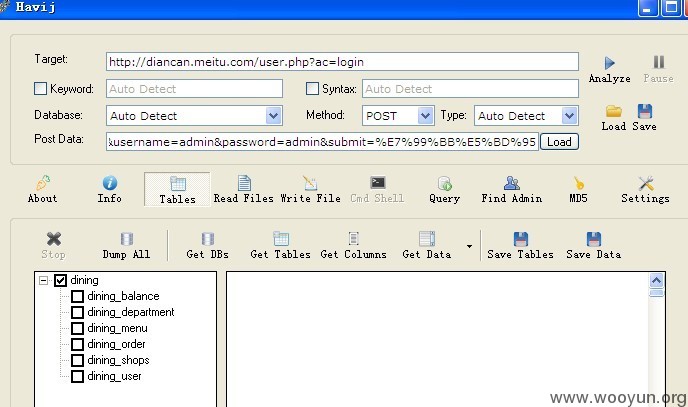The width and height of the screenshot is (688, 407).
Task: Open the Find Admin tool
Action: coord(512,189)
